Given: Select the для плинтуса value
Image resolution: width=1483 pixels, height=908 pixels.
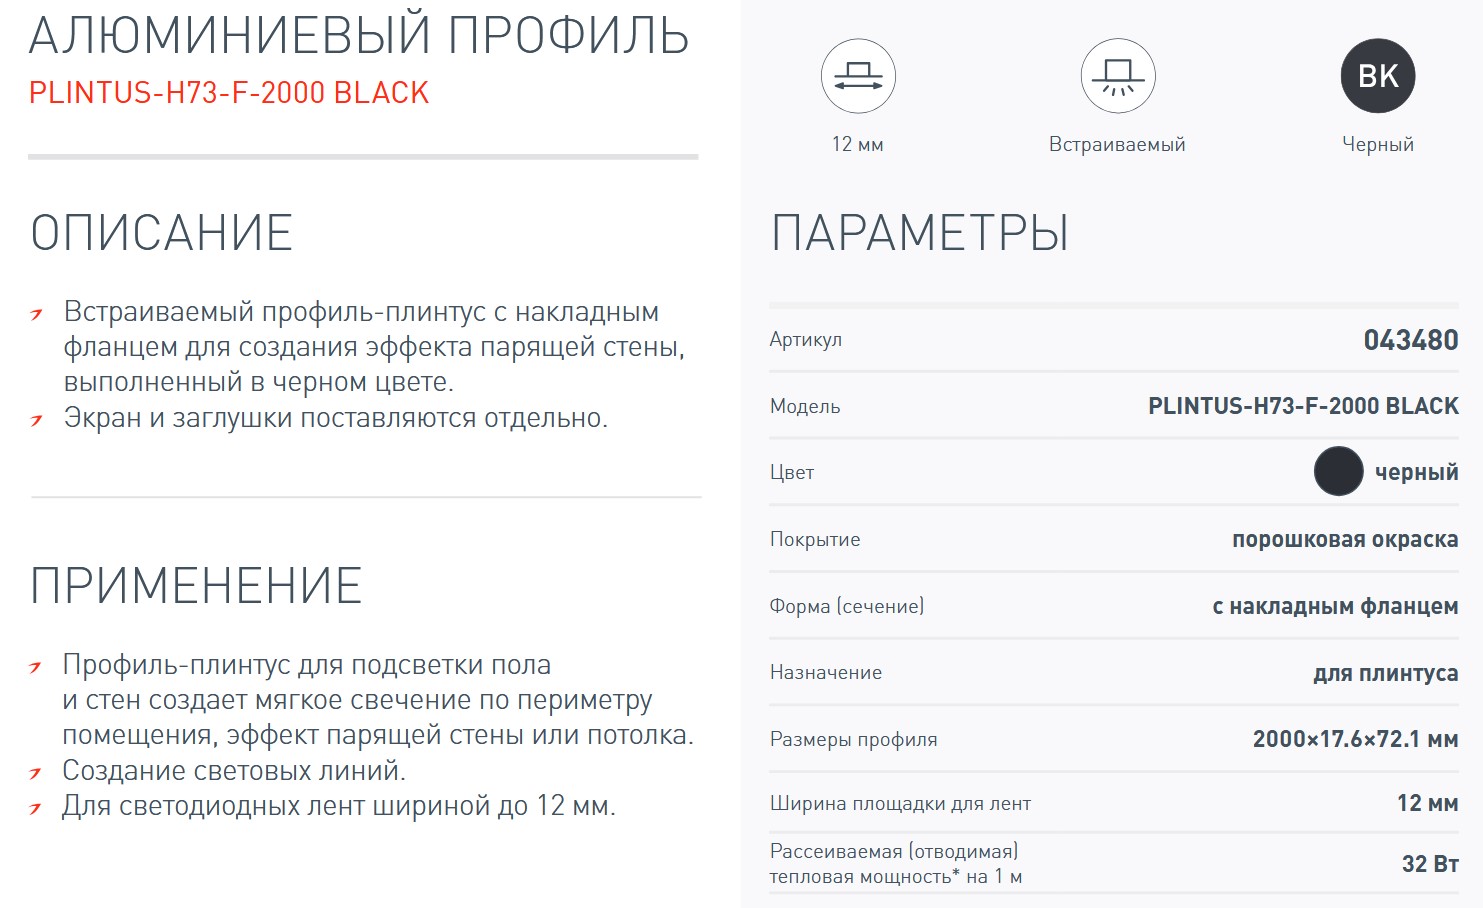Looking at the screenshot, I should coord(1386,673).
